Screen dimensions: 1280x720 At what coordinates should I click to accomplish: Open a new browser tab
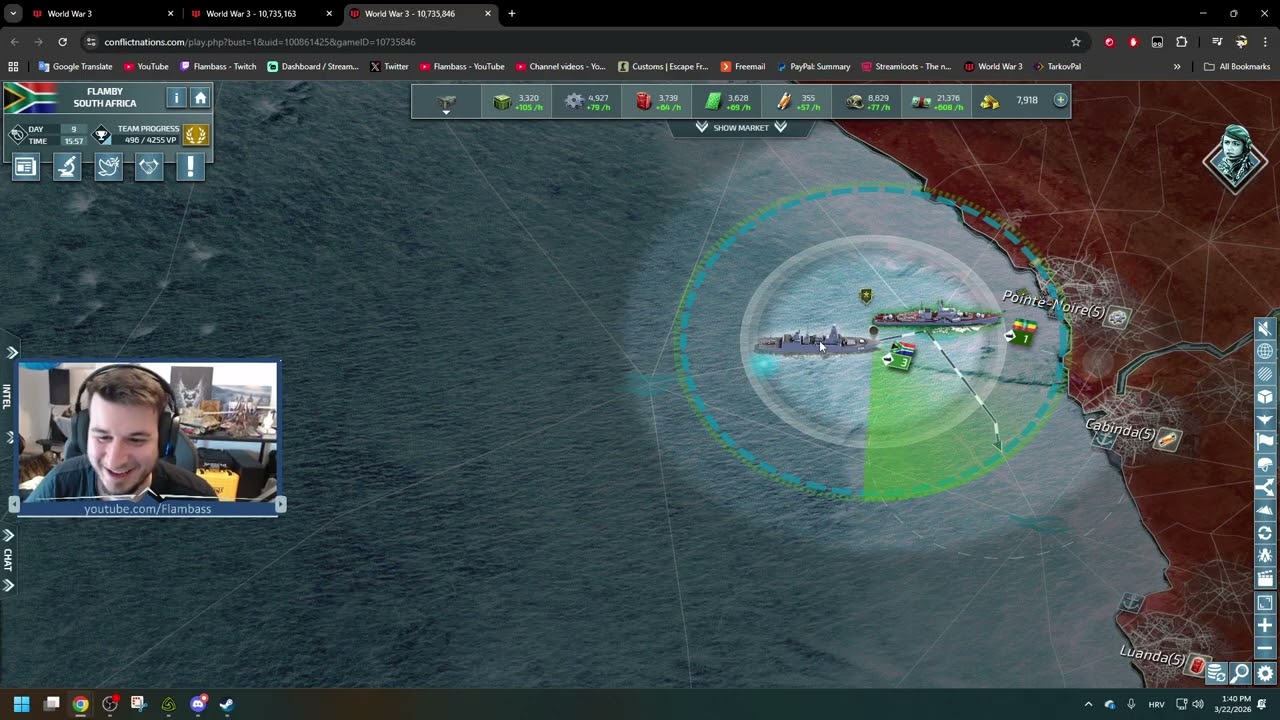(512, 14)
